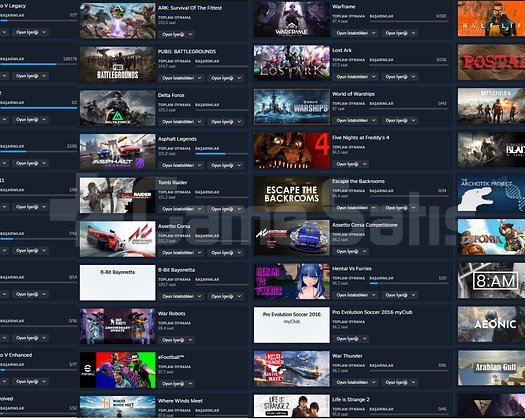525x420 pixels.
Task: Expand Oyun İçeriği dropdown under eFootball
Action: click(x=176, y=384)
